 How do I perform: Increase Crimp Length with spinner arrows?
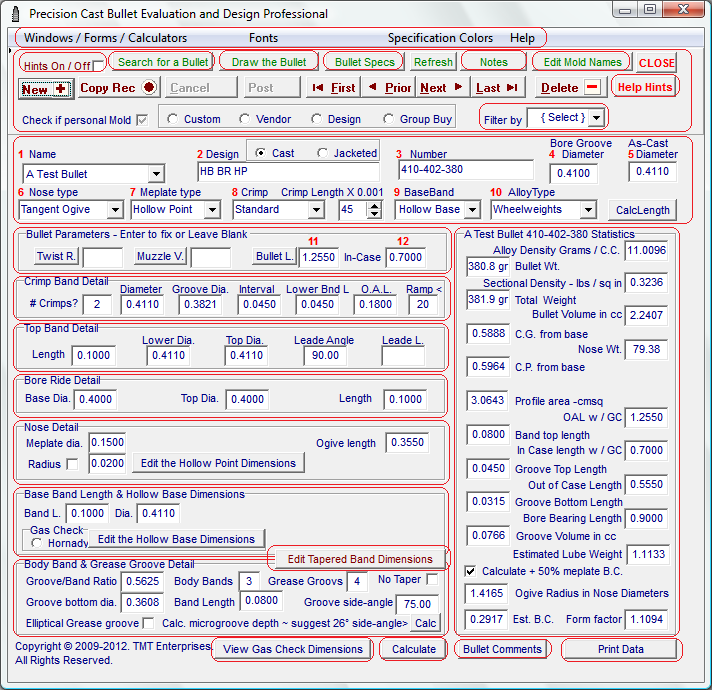(375, 205)
